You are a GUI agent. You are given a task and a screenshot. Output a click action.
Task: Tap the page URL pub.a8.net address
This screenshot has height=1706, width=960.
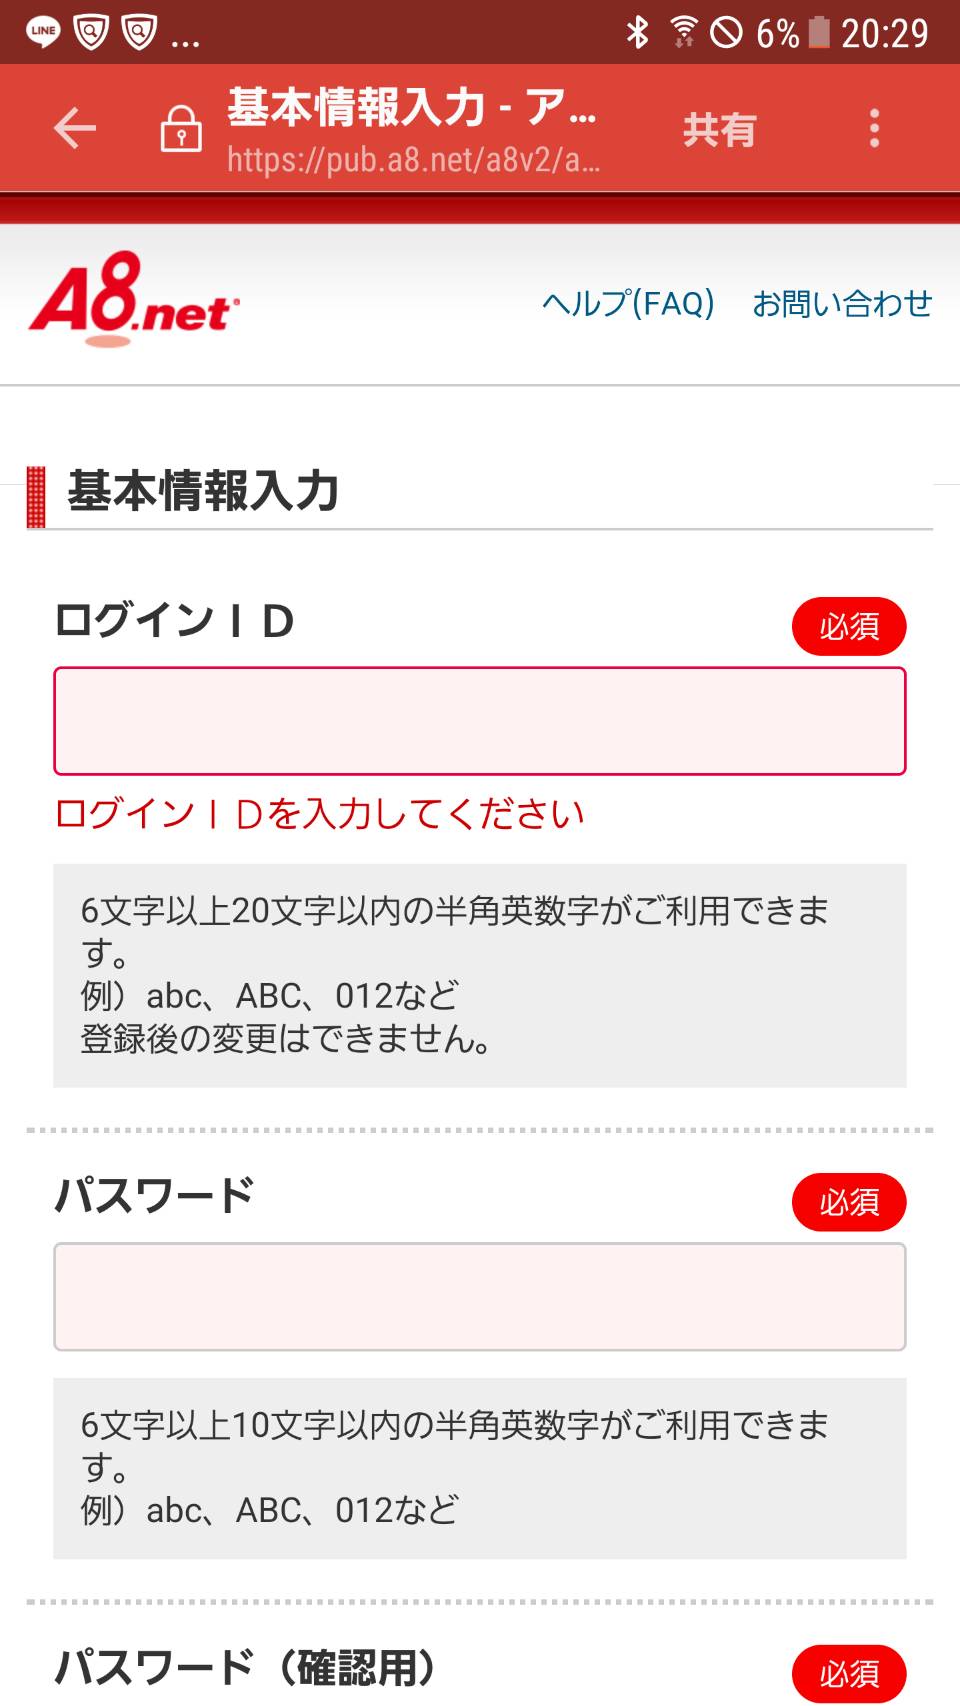point(413,160)
